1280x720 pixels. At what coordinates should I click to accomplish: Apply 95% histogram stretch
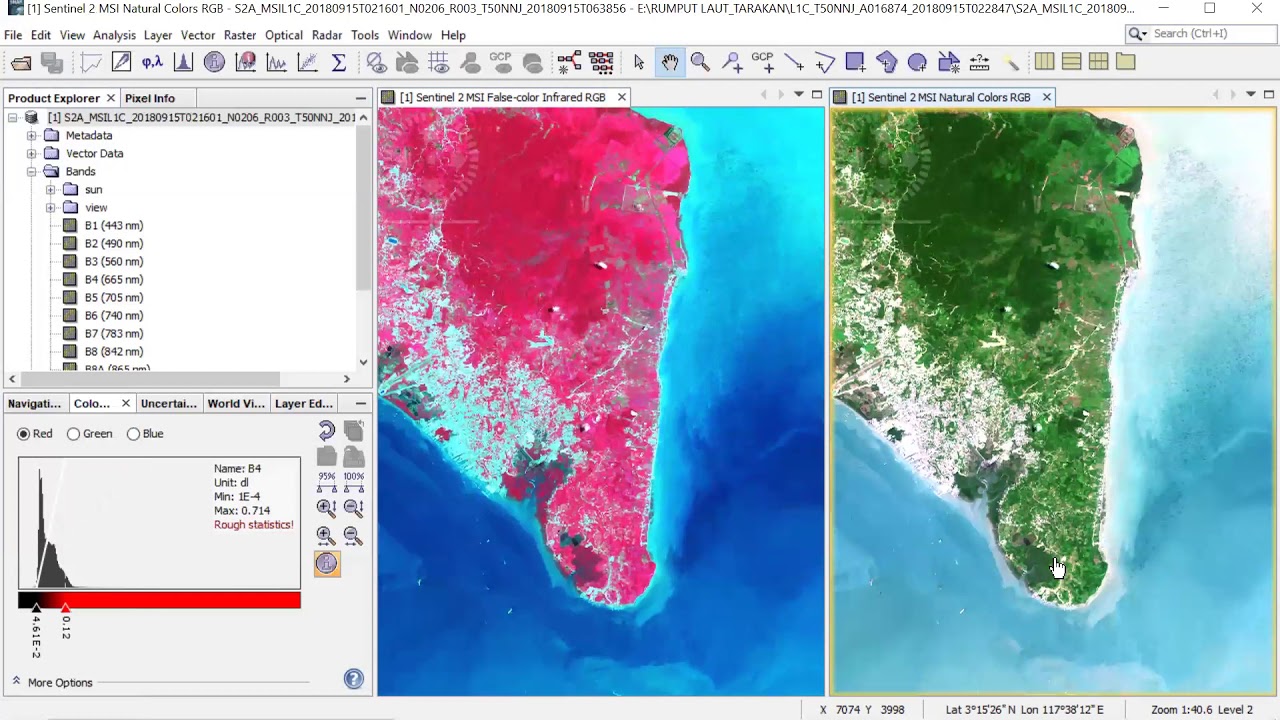327,481
